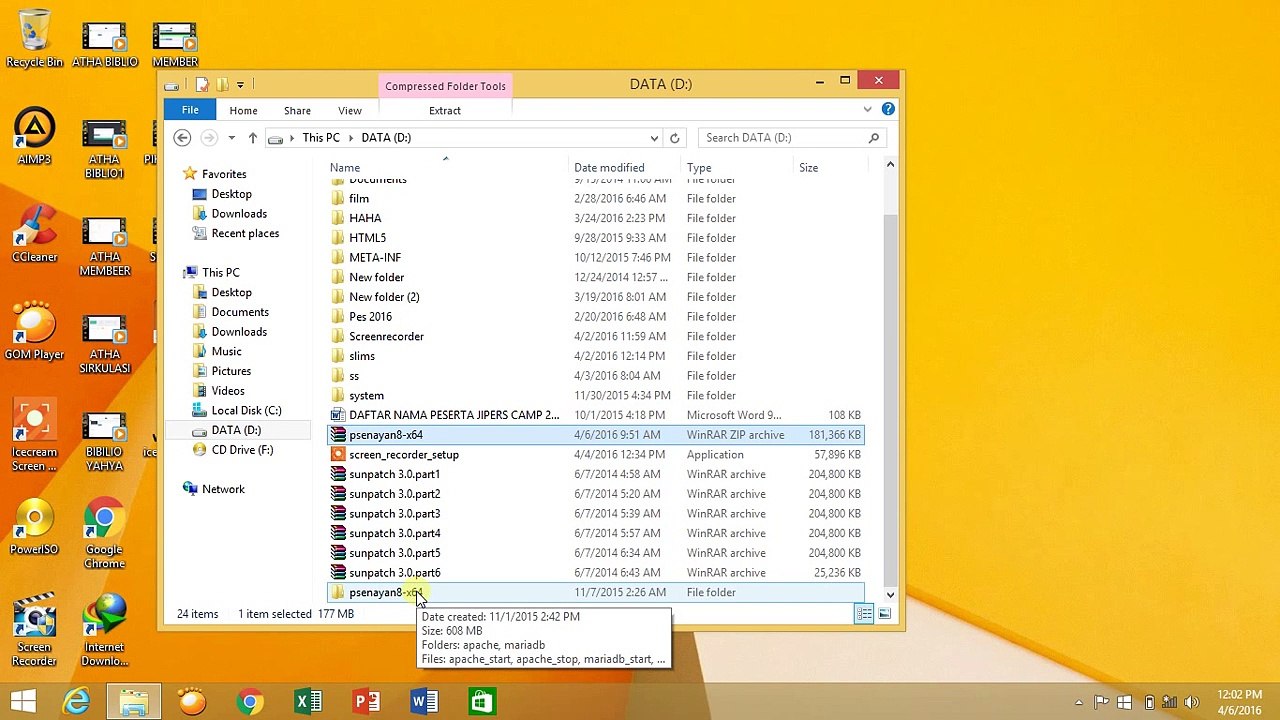Refresh the DATA (D:) folder view

pos(674,138)
